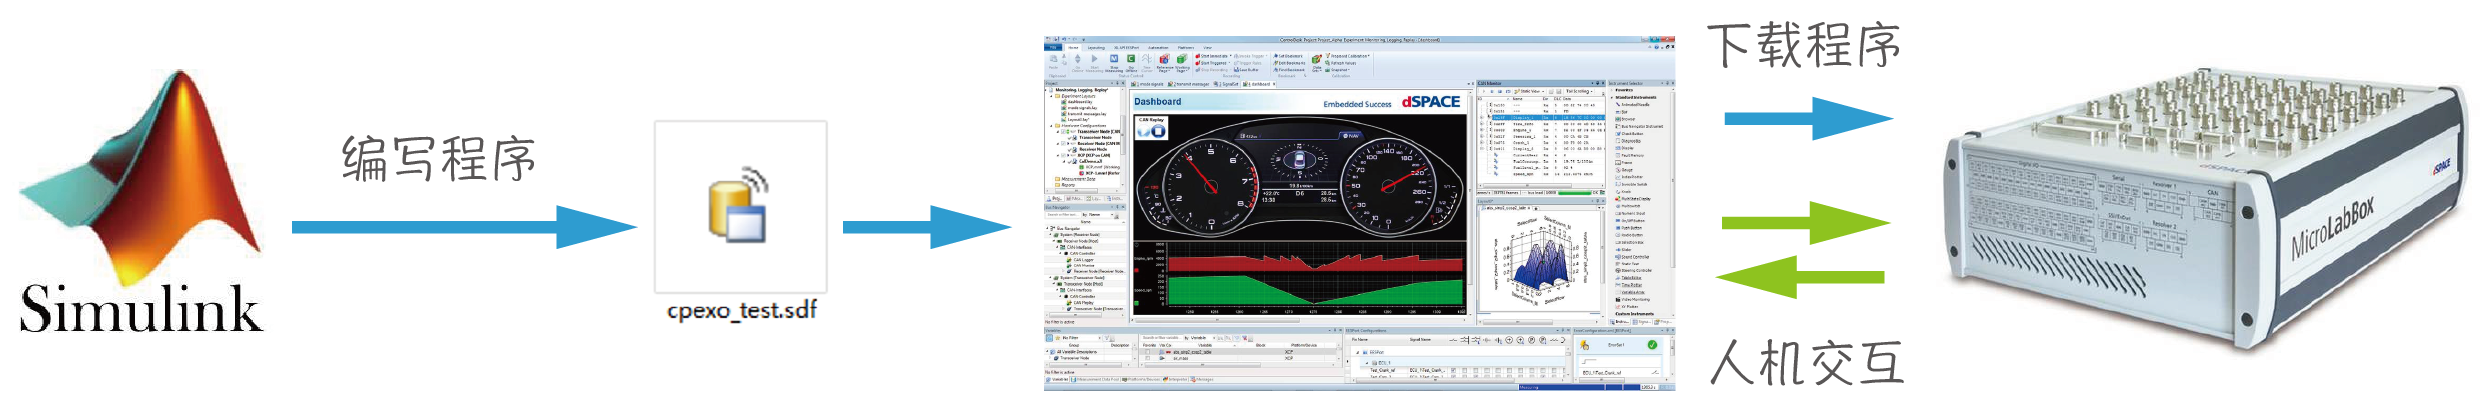Select the Working Page icon
The height and width of the screenshot is (414, 2481).
click(x=1182, y=58)
